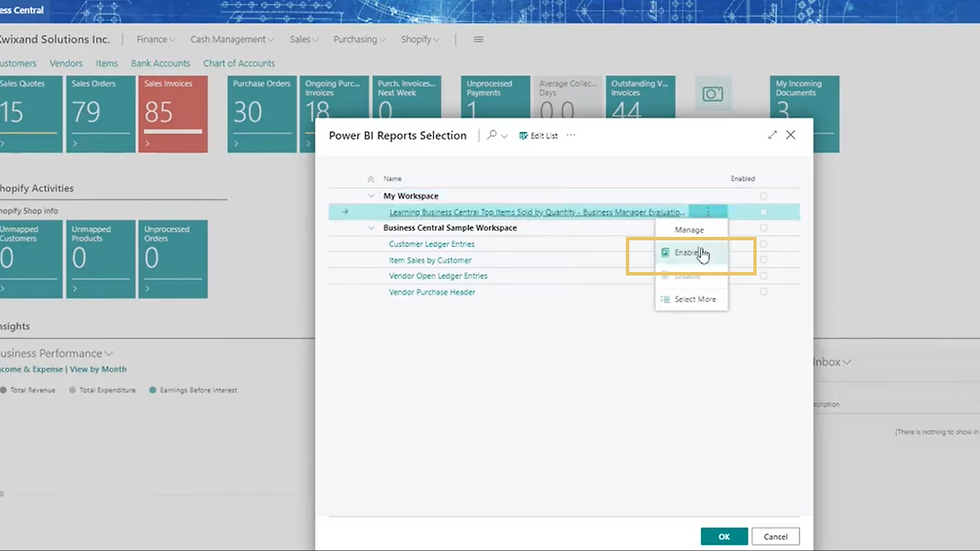Click the Edit List button

coord(538,136)
